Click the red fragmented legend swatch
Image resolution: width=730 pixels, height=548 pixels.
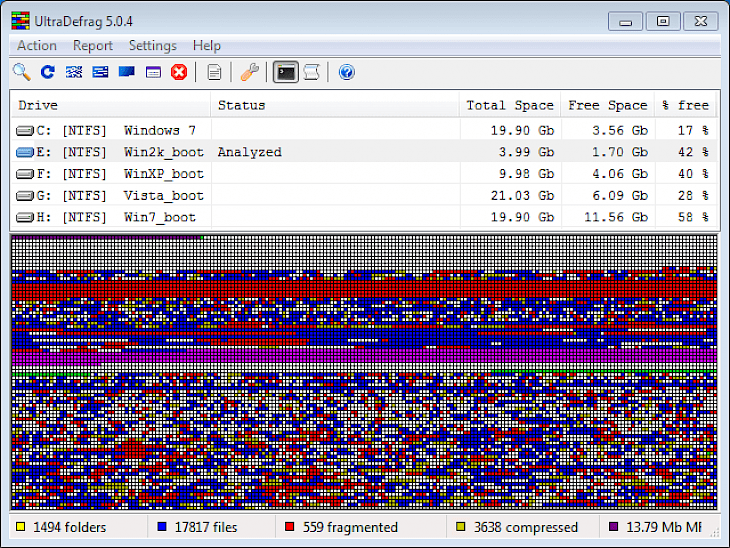point(290,527)
